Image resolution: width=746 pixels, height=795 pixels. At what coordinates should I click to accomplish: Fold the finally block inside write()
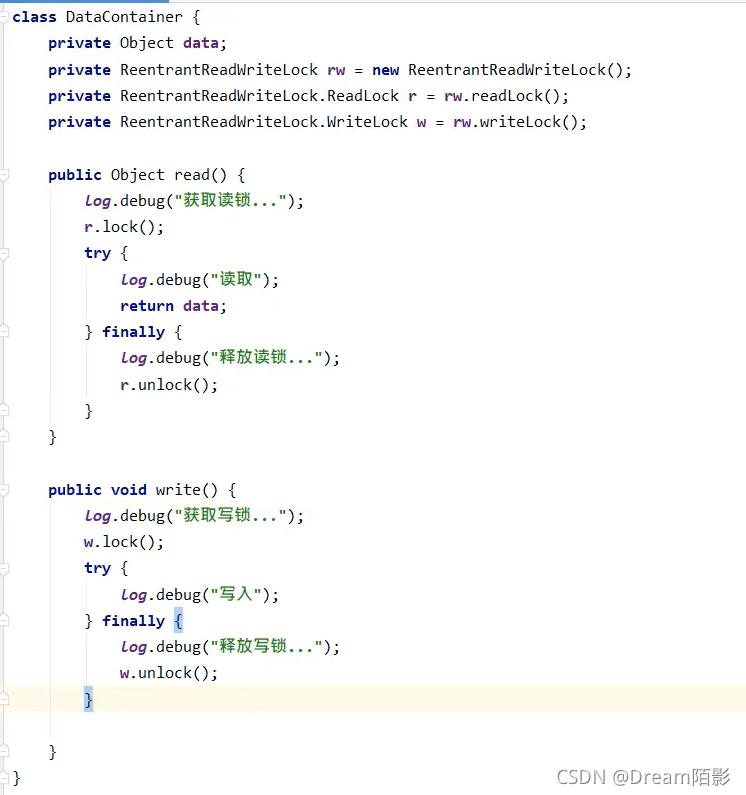tap(4, 620)
